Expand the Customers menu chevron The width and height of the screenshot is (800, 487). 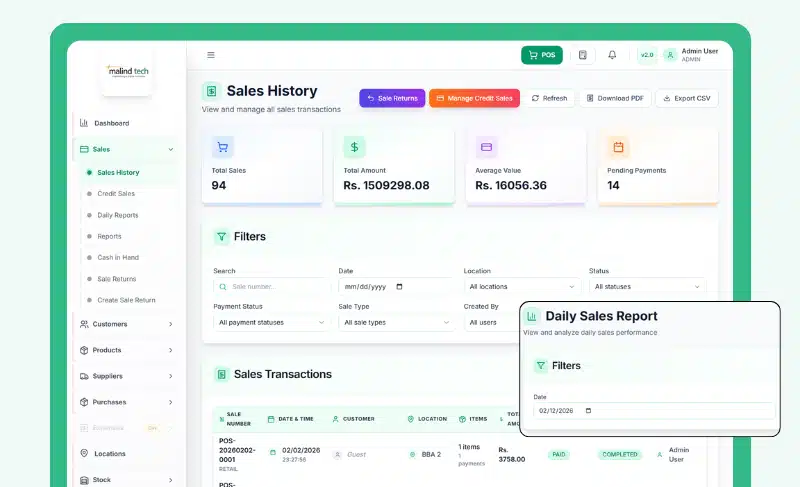(x=170, y=324)
